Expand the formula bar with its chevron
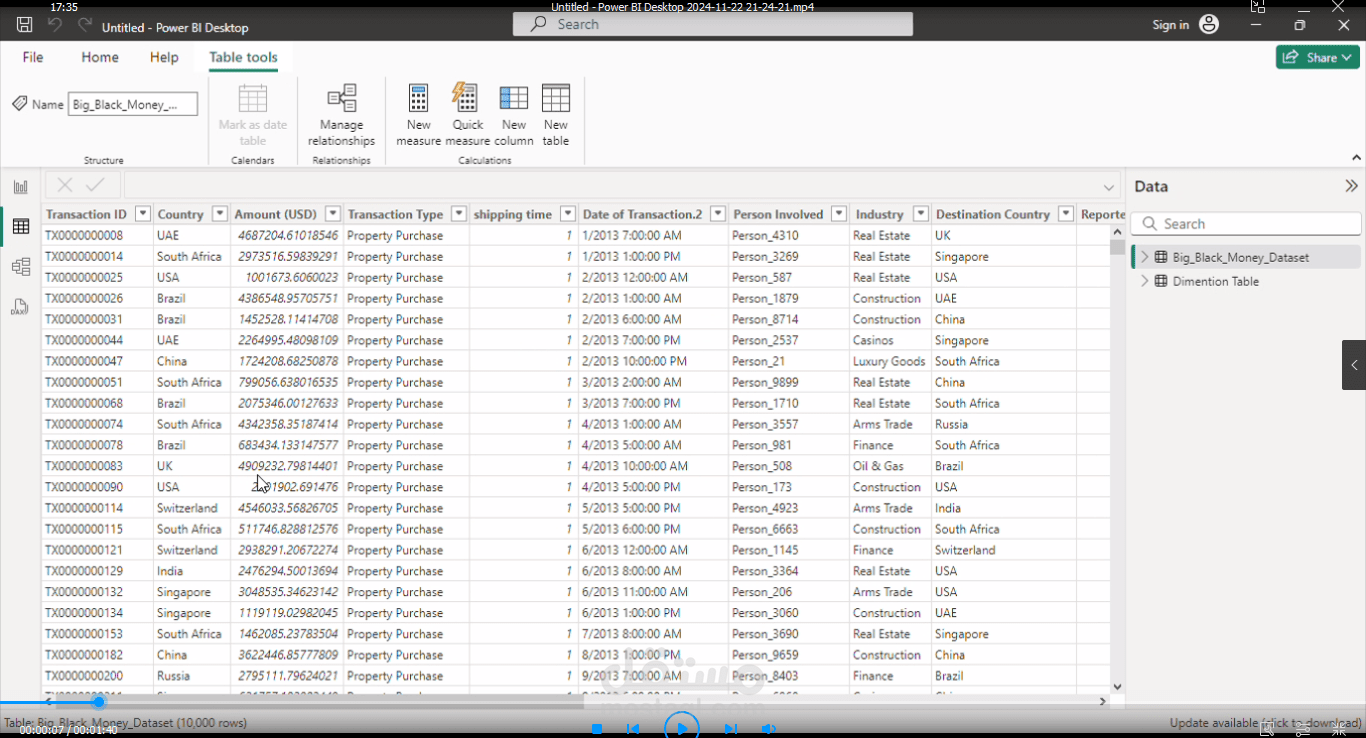This screenshot has width=1366, height=738. click(x=1109, y=187)
